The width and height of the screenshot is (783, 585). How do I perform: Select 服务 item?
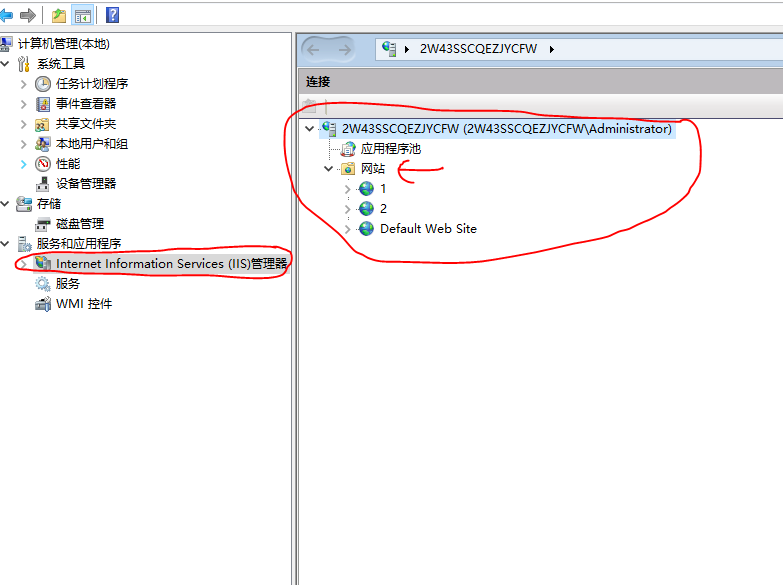tap(68, 284)
